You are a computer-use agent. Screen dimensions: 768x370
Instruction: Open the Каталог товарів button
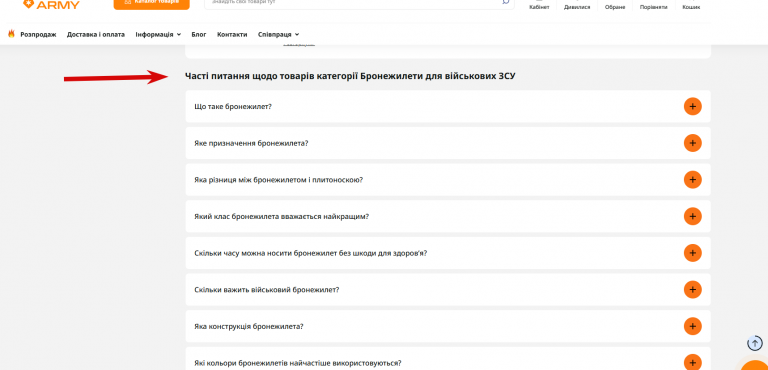[x=151, y=4]
